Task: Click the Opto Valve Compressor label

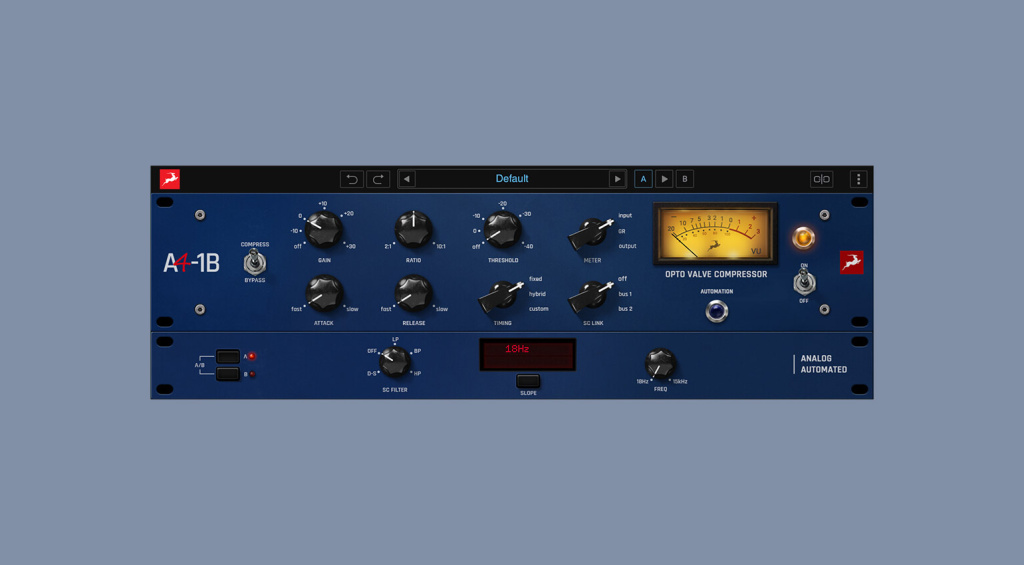Action: tap(716, 274)
